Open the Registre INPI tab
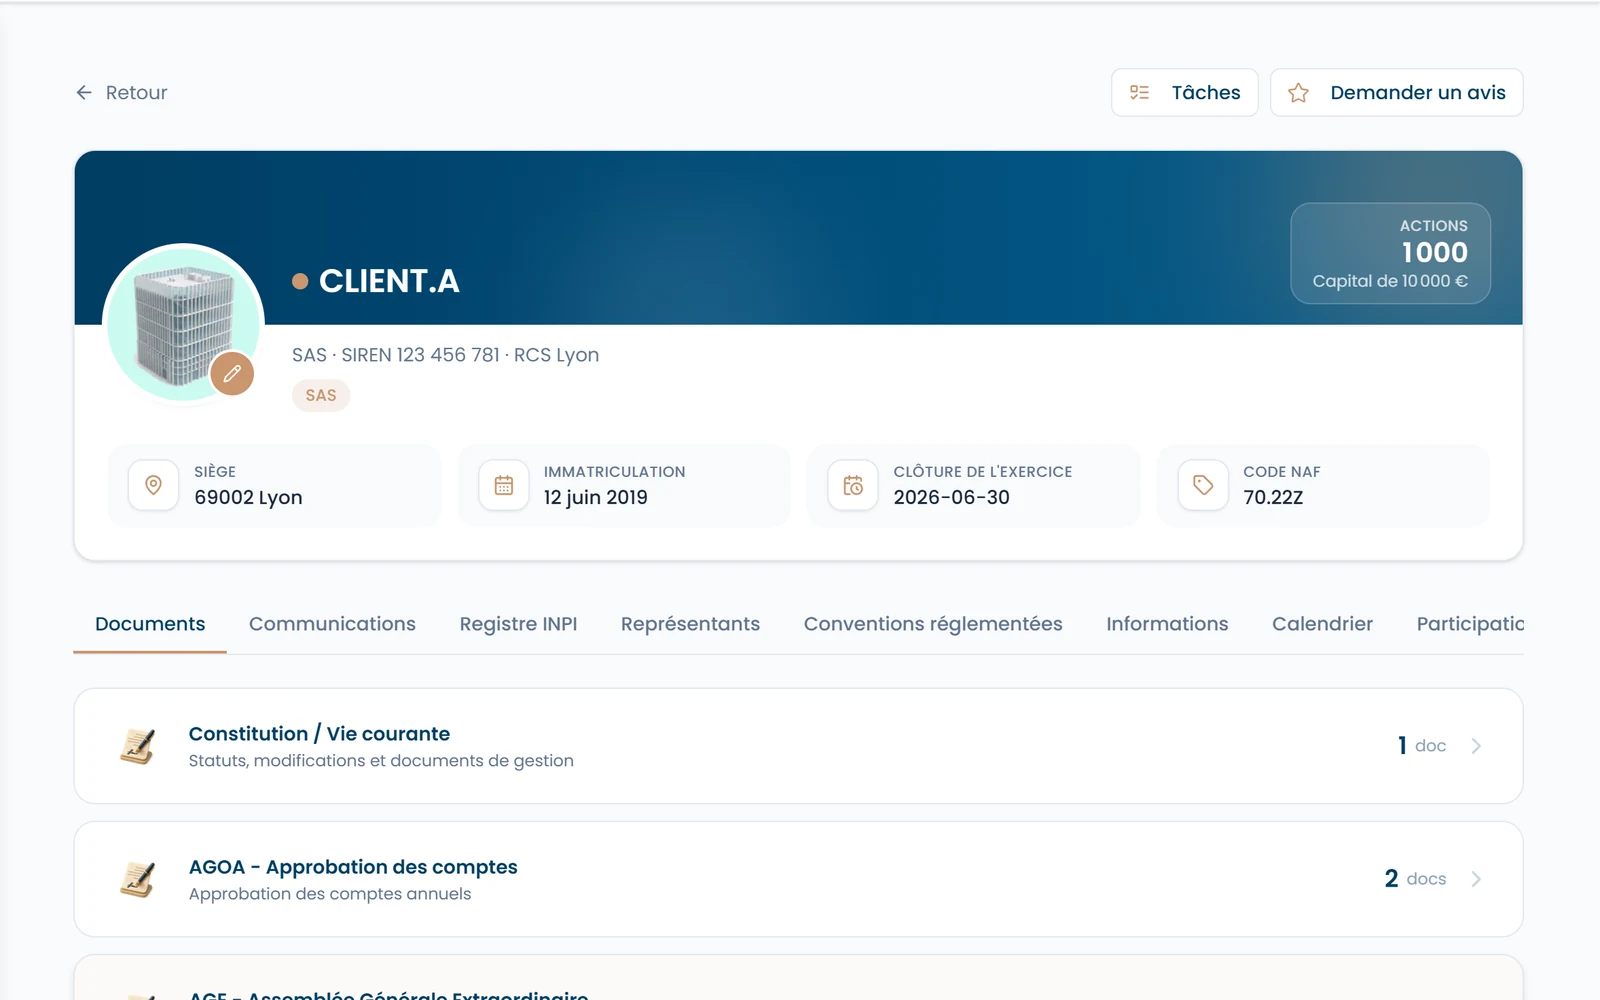 (518, 624)
